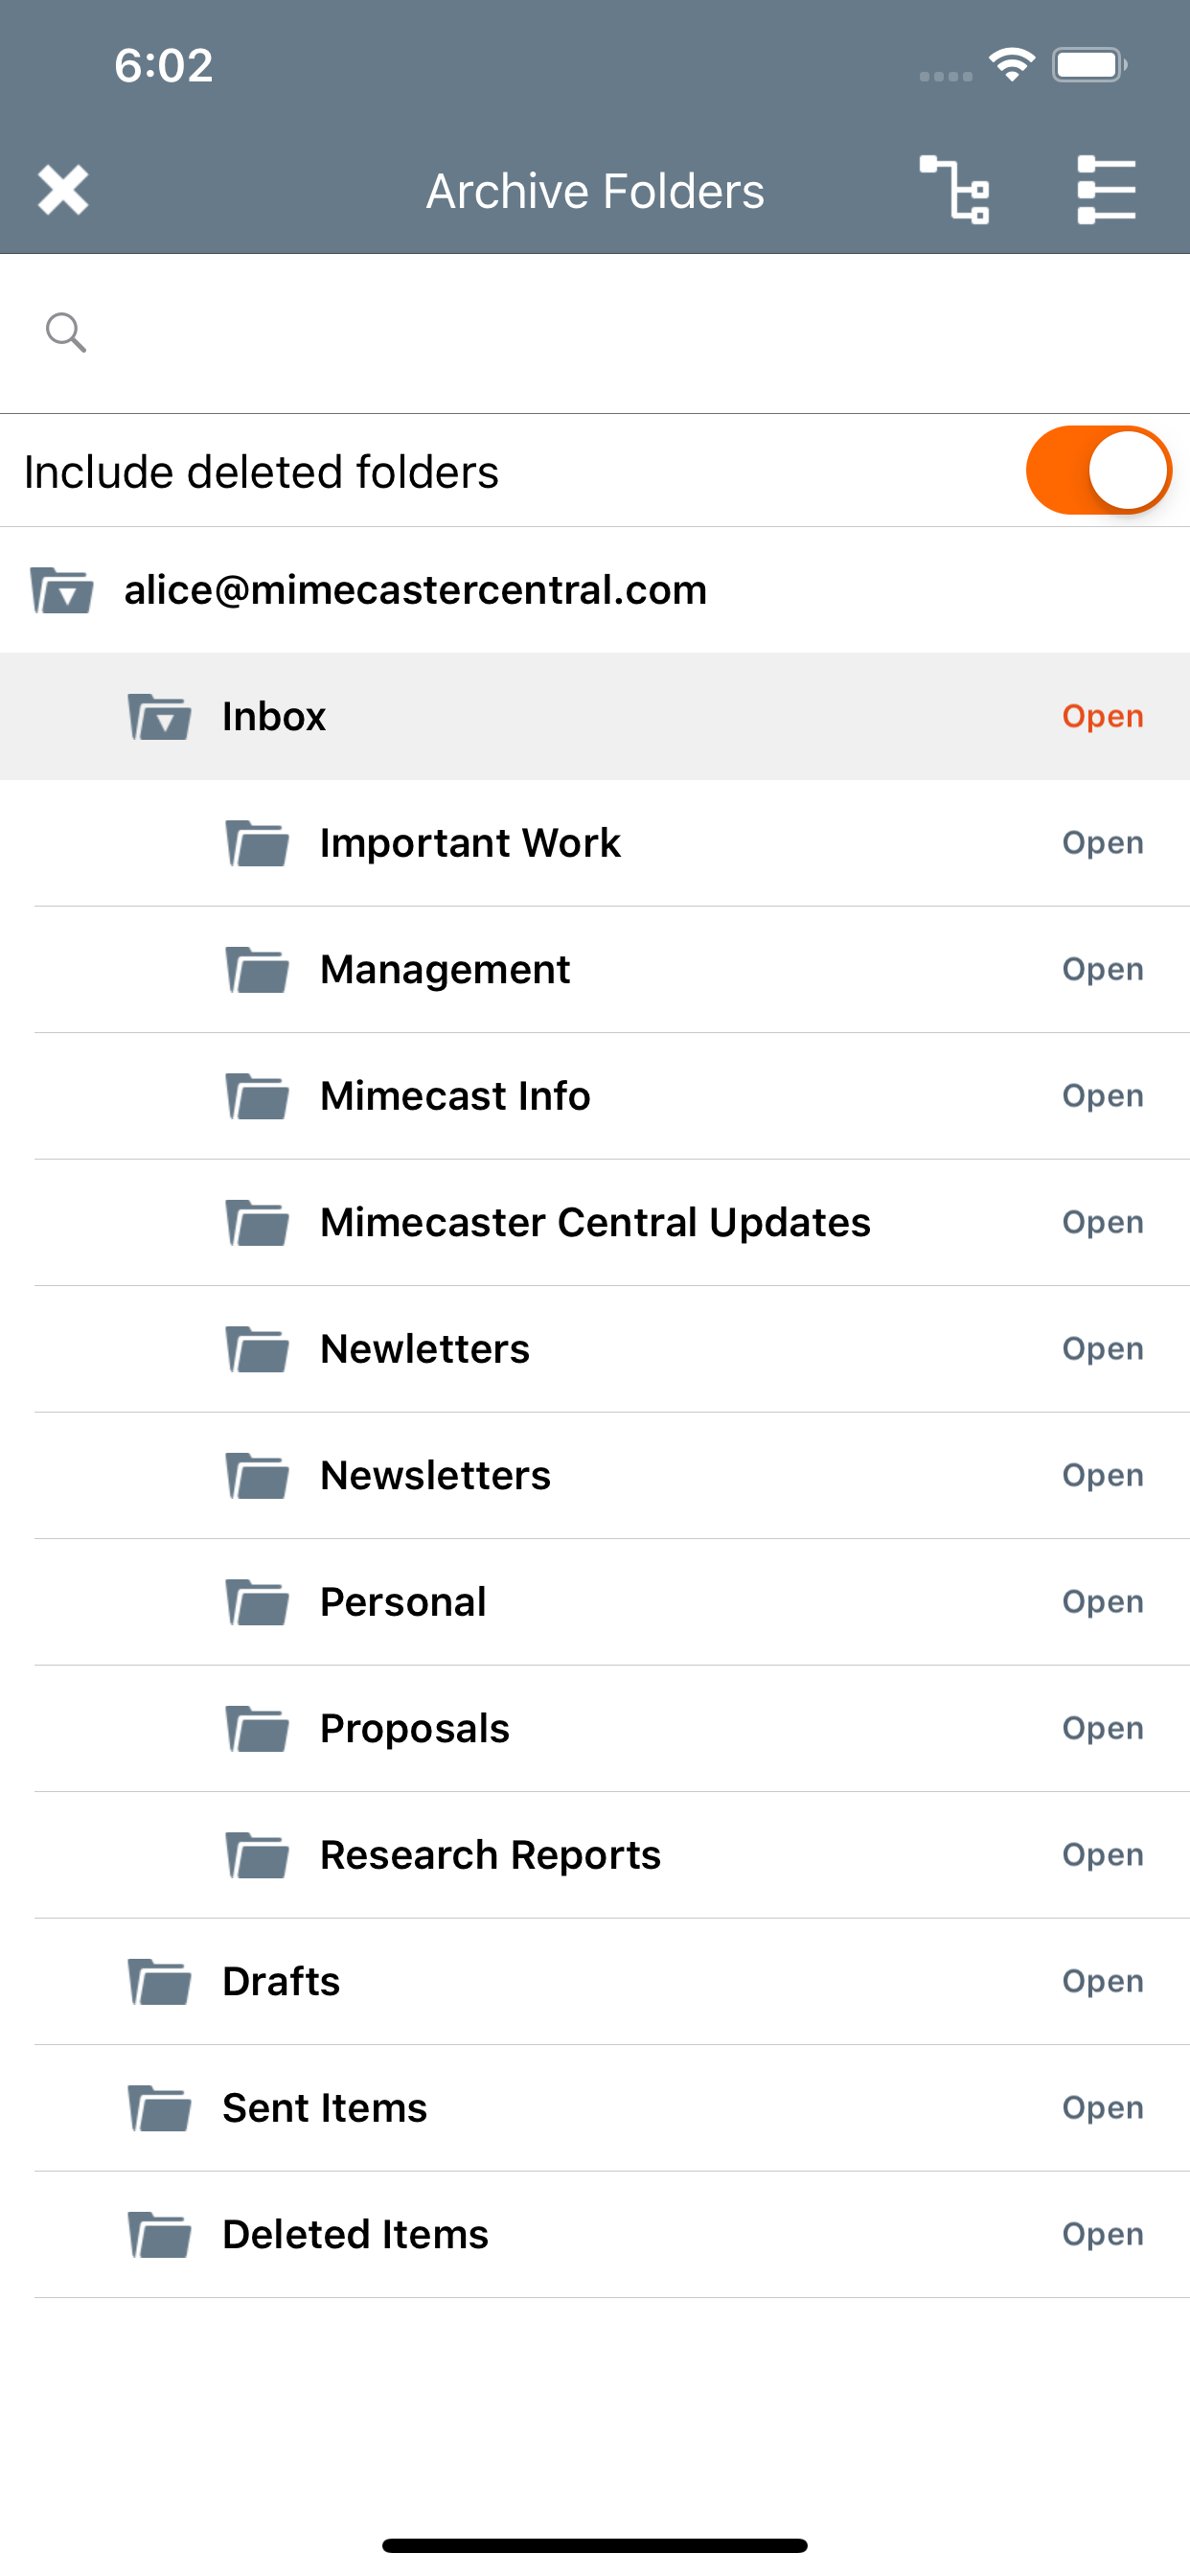
Task: Open the Important Work folder
Action: click(x=1103, y=843)
